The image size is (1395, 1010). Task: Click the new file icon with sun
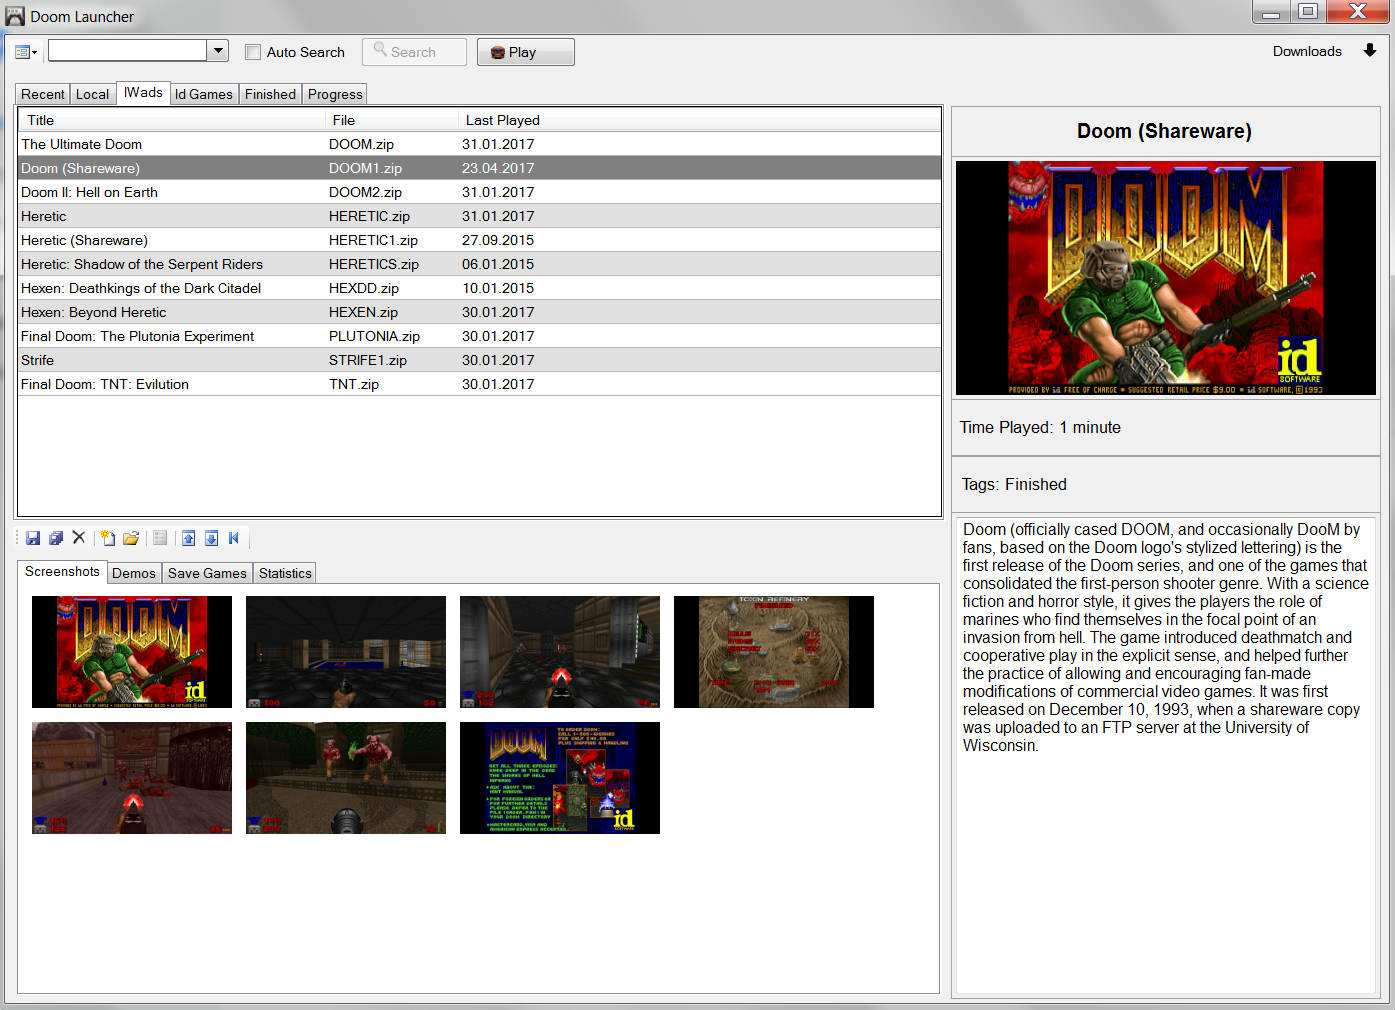click(108, 538)
